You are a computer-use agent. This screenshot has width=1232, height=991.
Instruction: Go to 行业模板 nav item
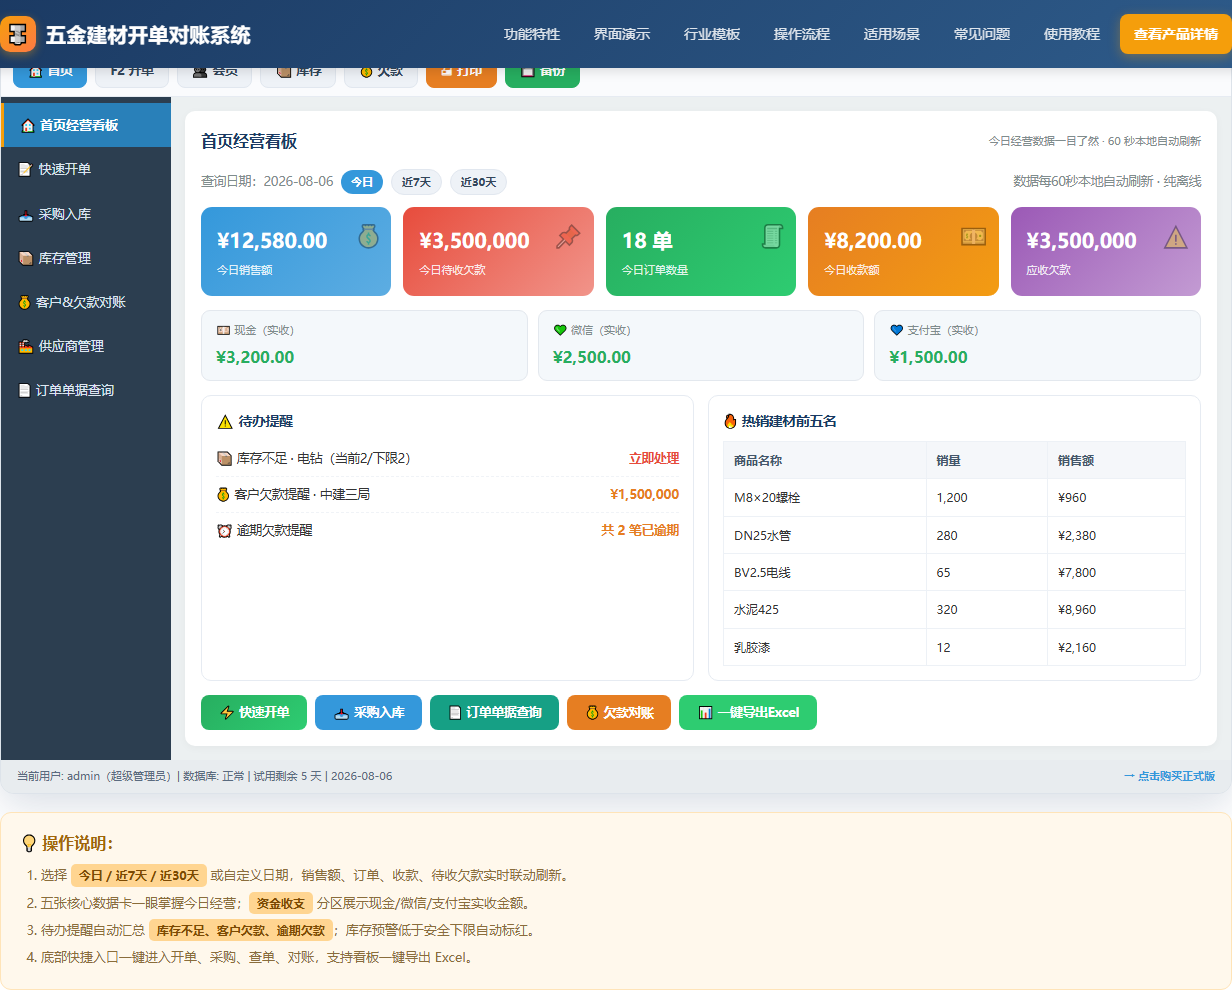point(712,34)
